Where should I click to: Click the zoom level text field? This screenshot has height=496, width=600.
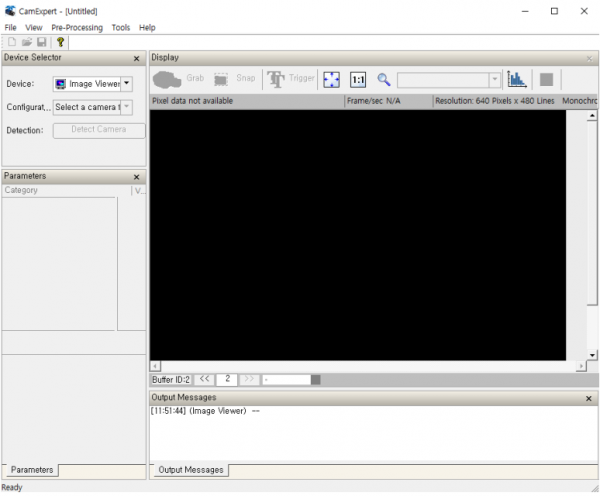(x=443, y=80)
